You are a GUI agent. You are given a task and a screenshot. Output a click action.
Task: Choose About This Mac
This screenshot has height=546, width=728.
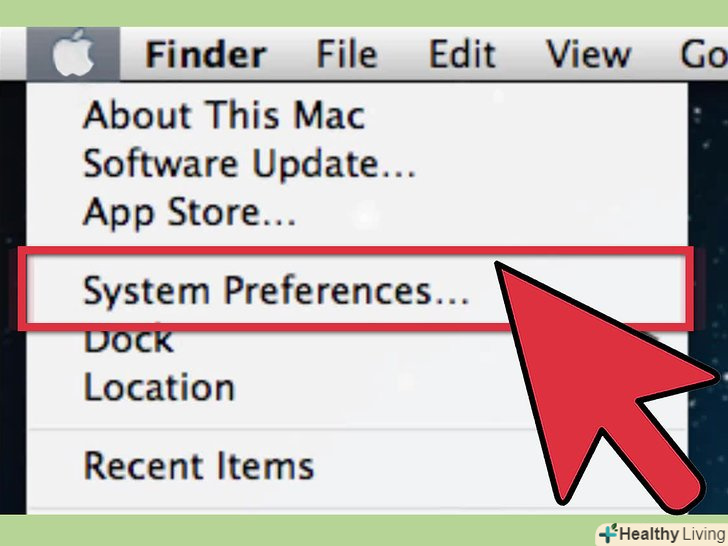pos(224,115)
